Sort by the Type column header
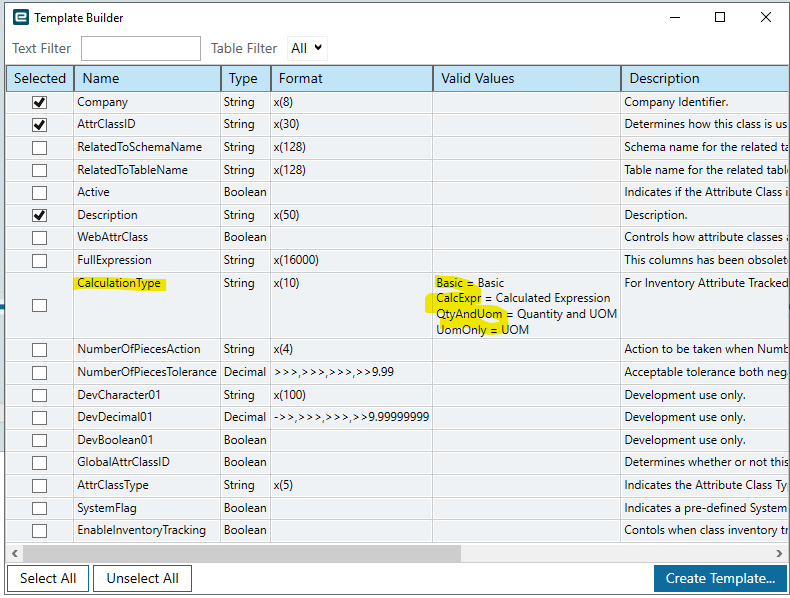Screen dimensions: 790x598 tap(246, 79)
